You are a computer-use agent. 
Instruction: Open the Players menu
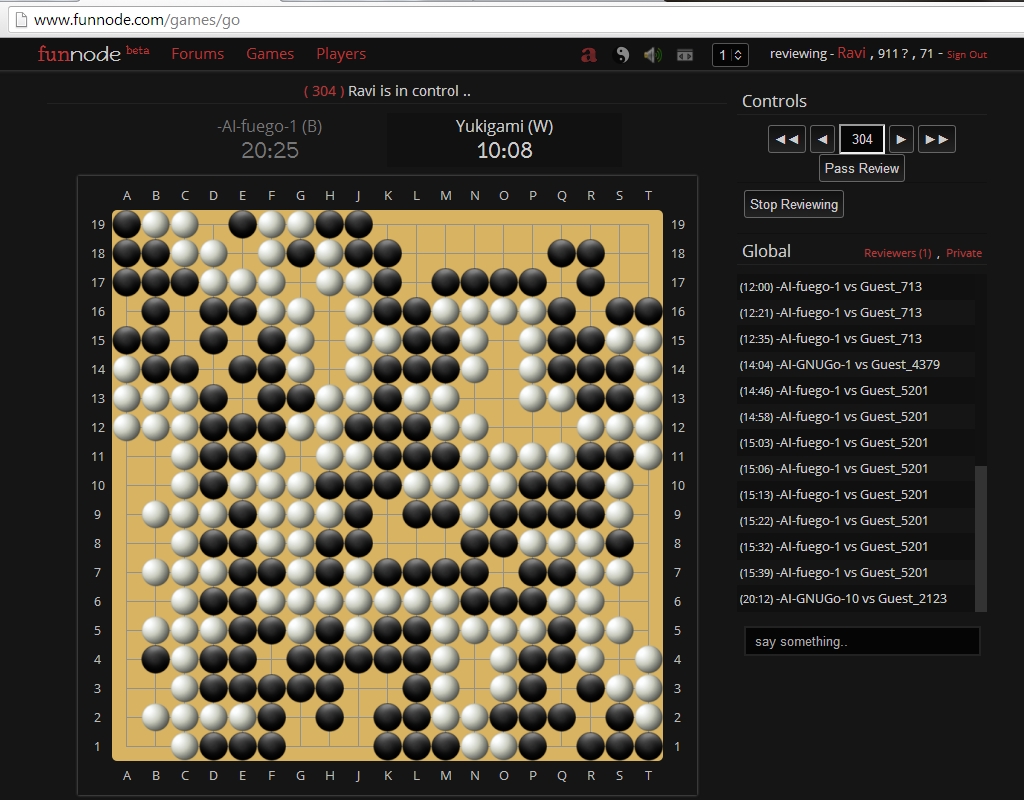click(x=341, y=54)
